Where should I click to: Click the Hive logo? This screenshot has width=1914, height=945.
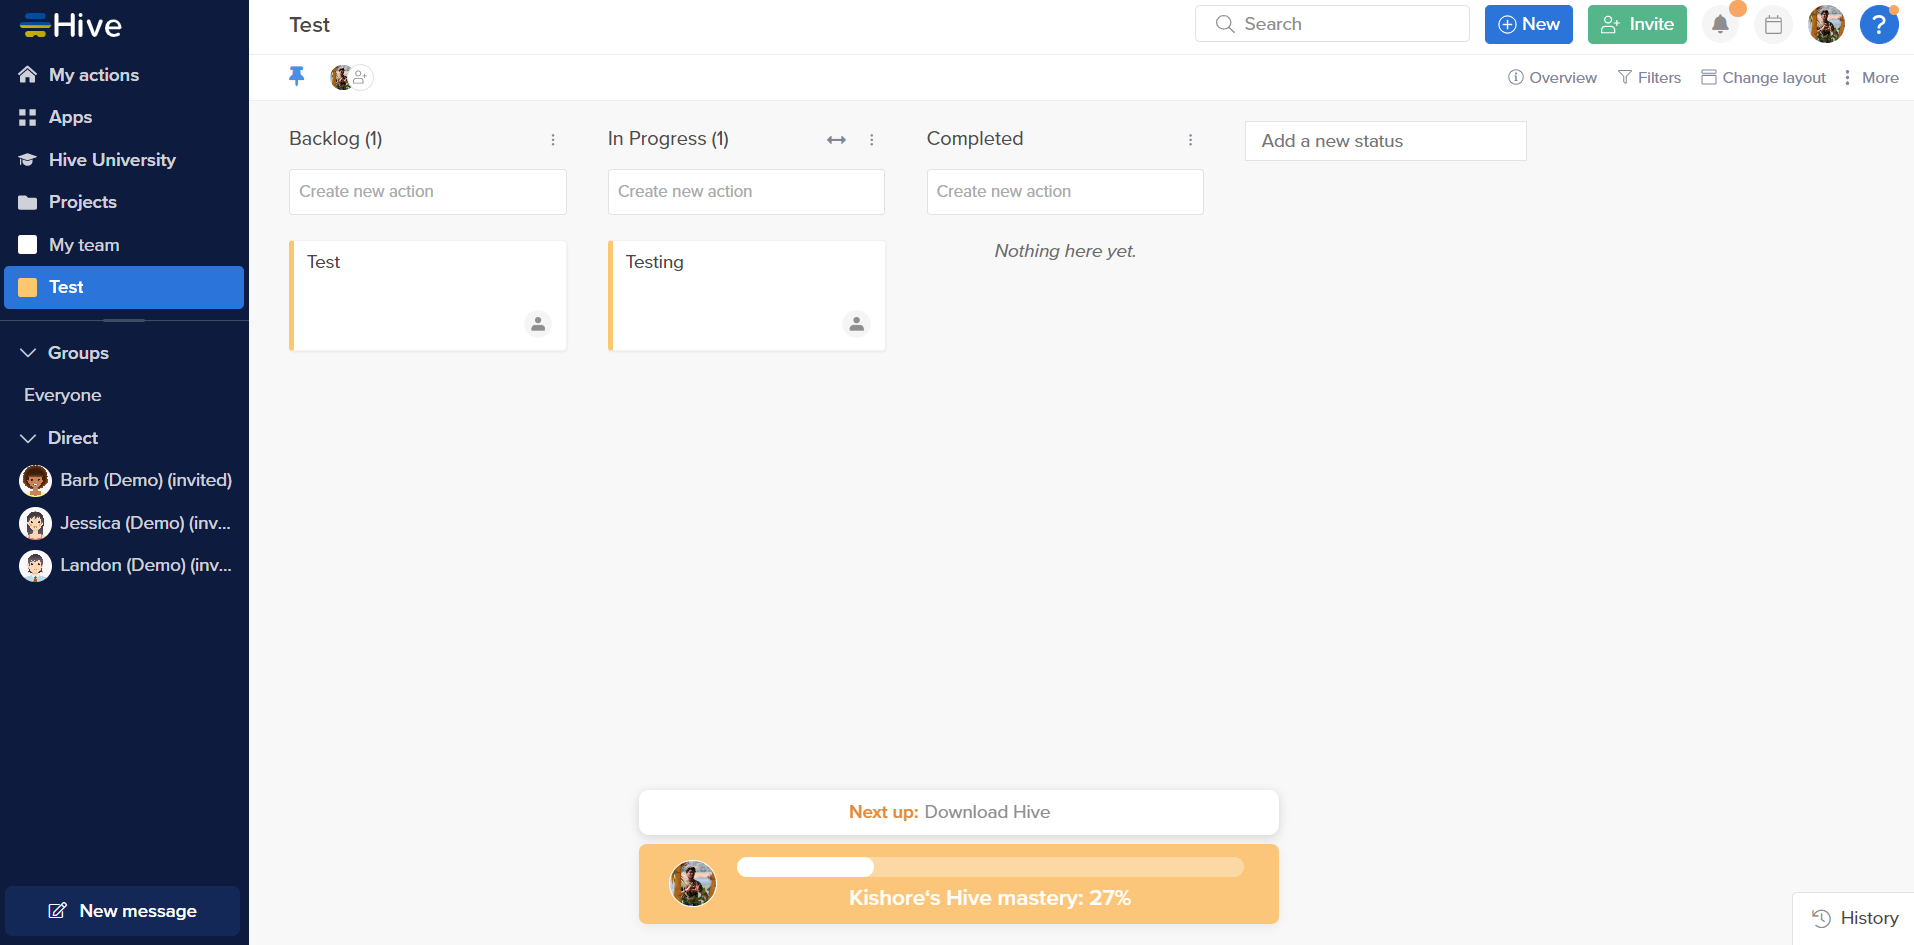tap(70, 25)
